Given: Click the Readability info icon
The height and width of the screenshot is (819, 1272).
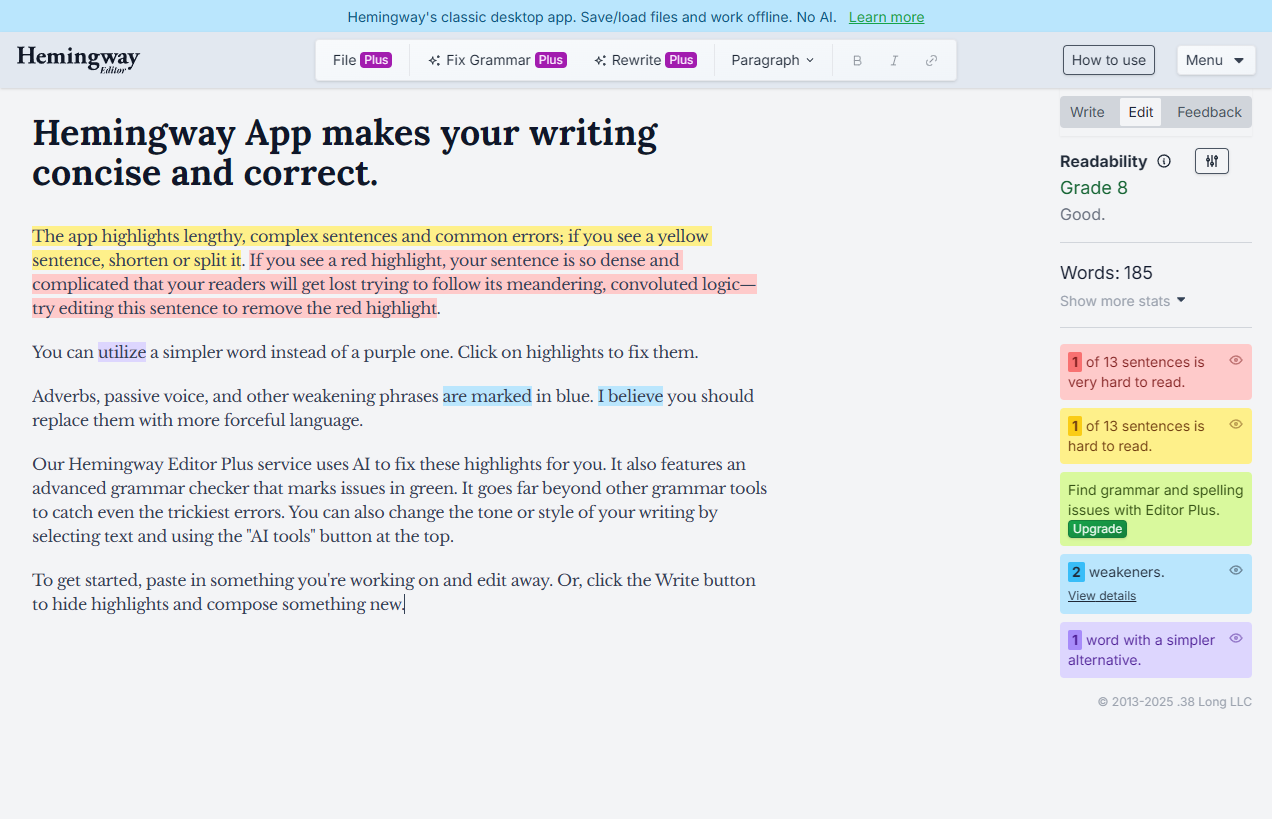Looking at the screenshot, I should coord(1164,161).
